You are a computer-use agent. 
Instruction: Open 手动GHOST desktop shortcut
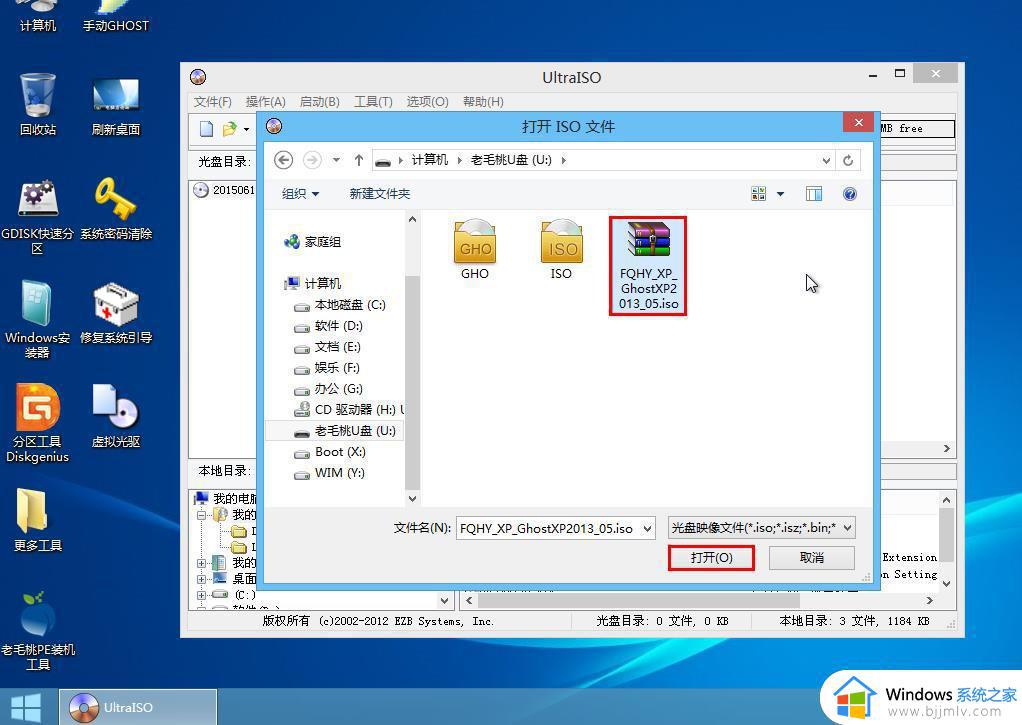(115, 16)
